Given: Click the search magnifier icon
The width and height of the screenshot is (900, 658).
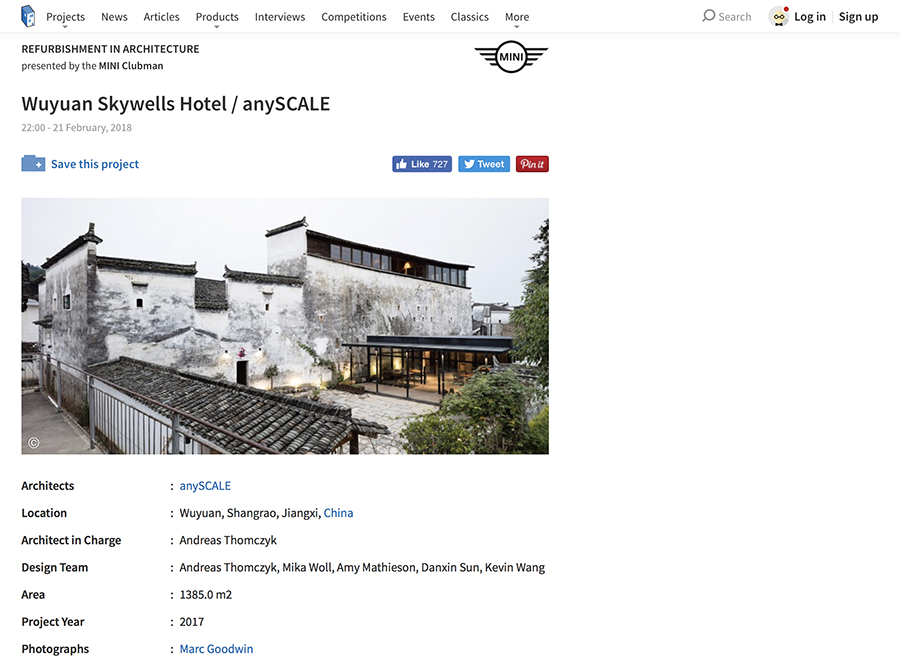Looking at the screenshot, I should (709, 16).
